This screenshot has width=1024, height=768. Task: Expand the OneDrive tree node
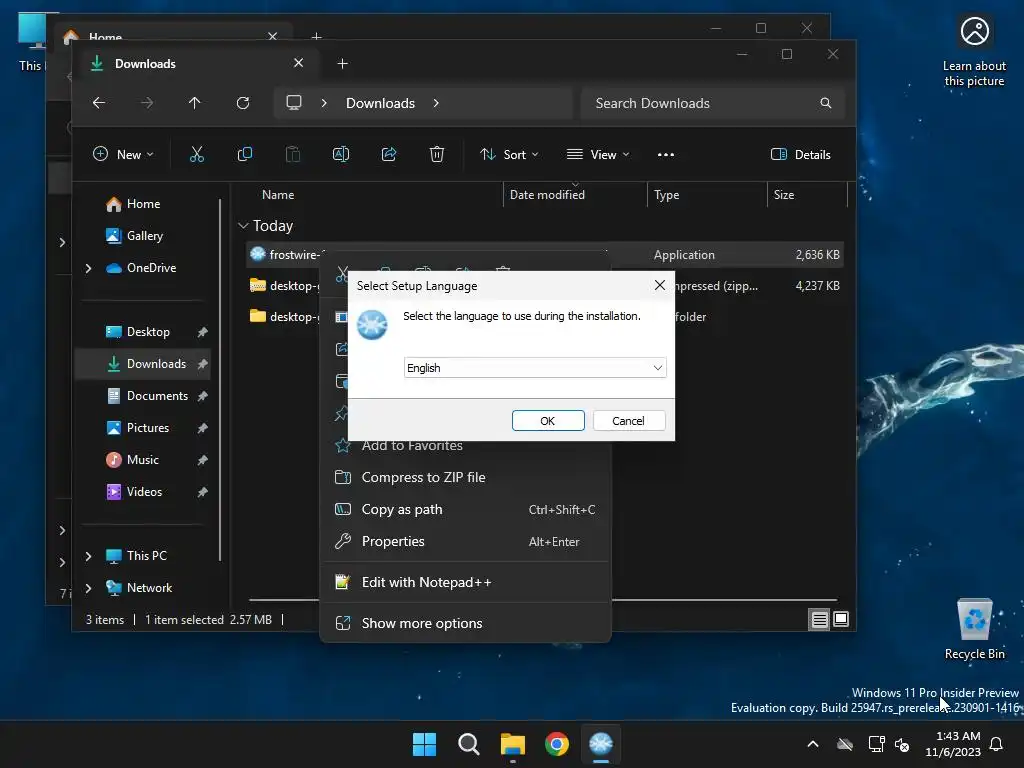(x=88, y=268)
